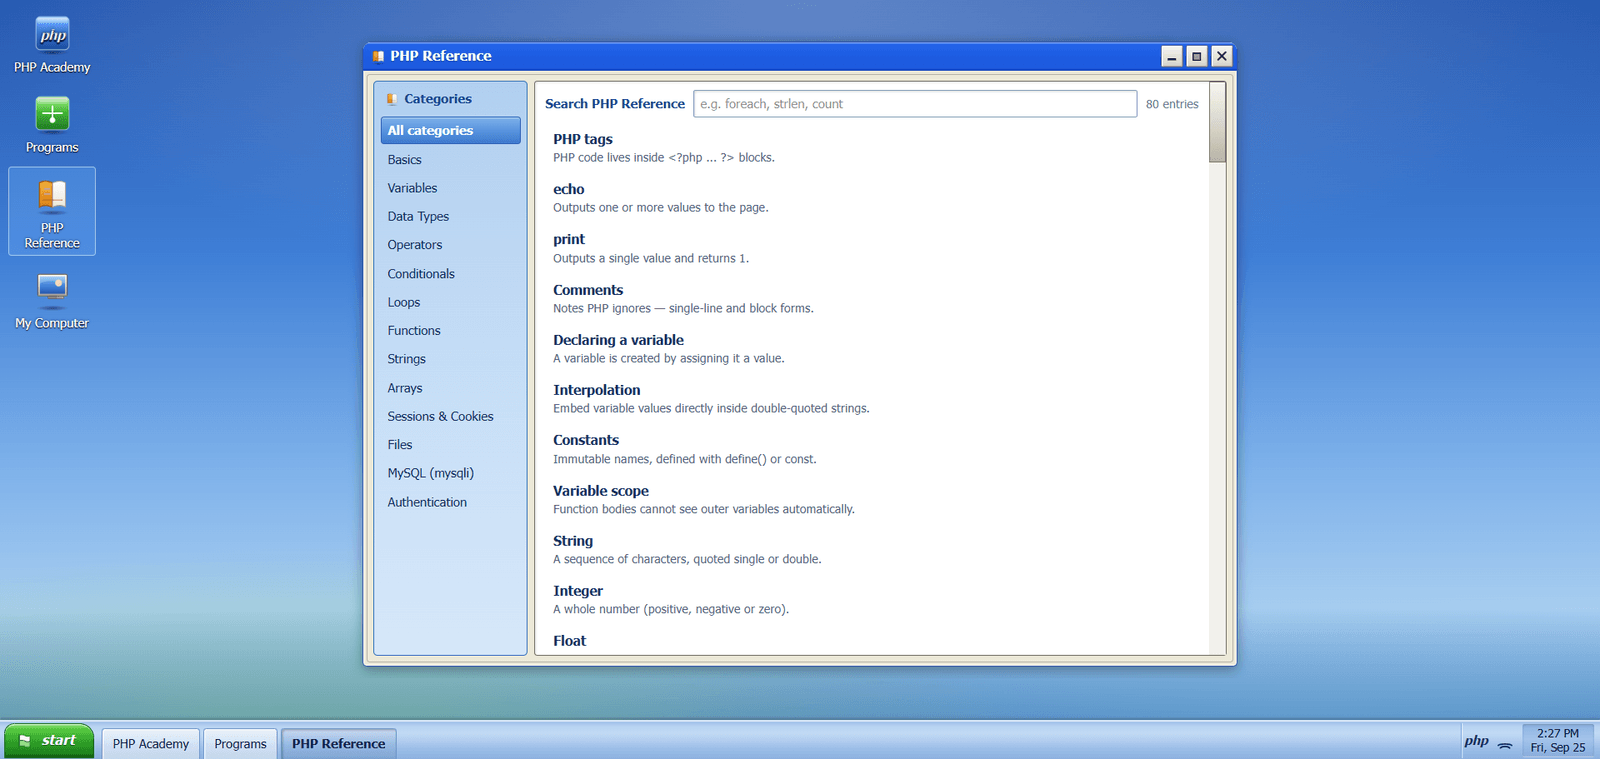Maximize the PHP Reference window
Screen dimensions: 1600x759
click(x=1196, y=56)
